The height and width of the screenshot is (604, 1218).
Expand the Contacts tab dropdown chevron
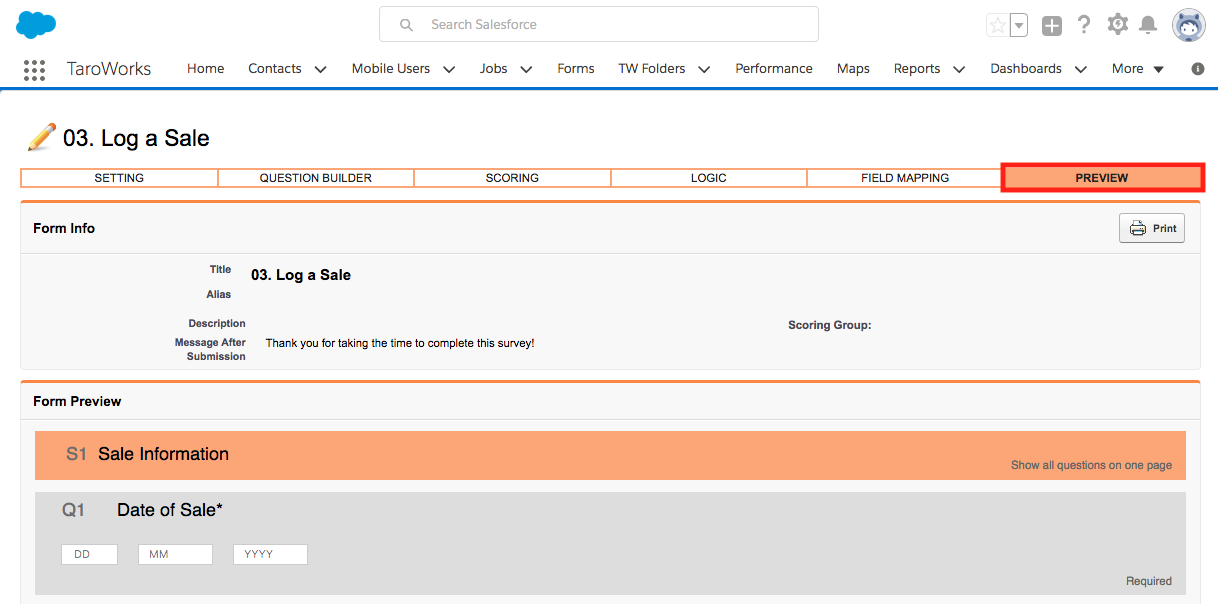(x=320, y=69)
